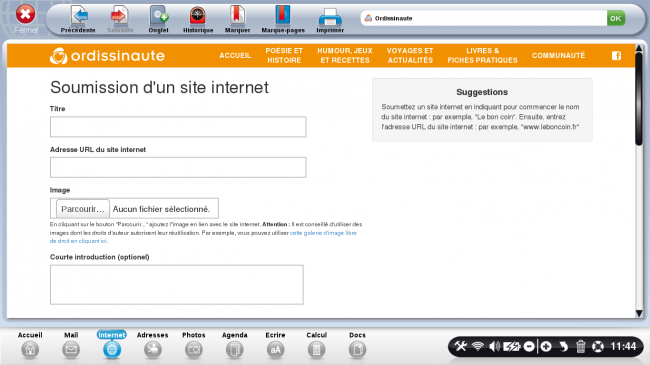This screenshot has height=365, width=650.
Task: Open the ACCUEIL menu item
Action: point(235,56)
